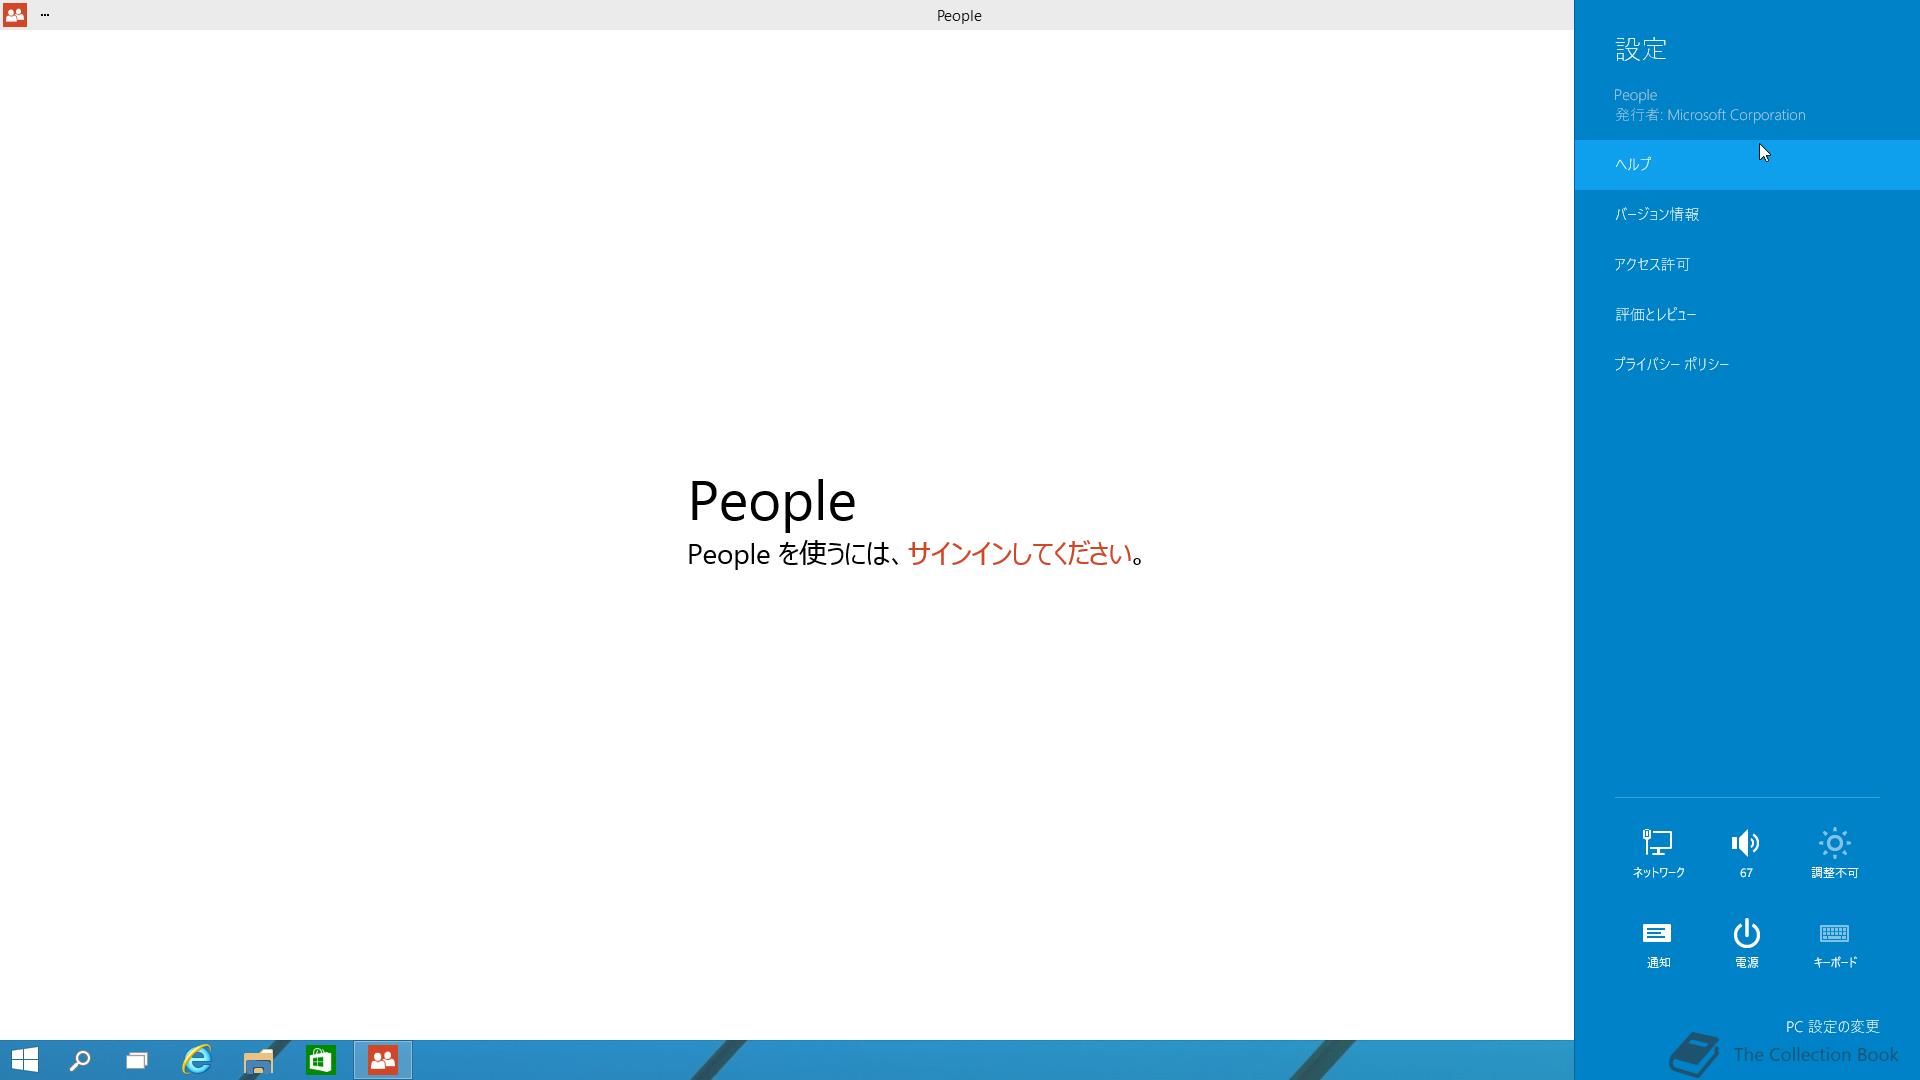The image size is (1920, 1080).
Task: Open the keyboard input icon
Action: [x=1834, y=934]
